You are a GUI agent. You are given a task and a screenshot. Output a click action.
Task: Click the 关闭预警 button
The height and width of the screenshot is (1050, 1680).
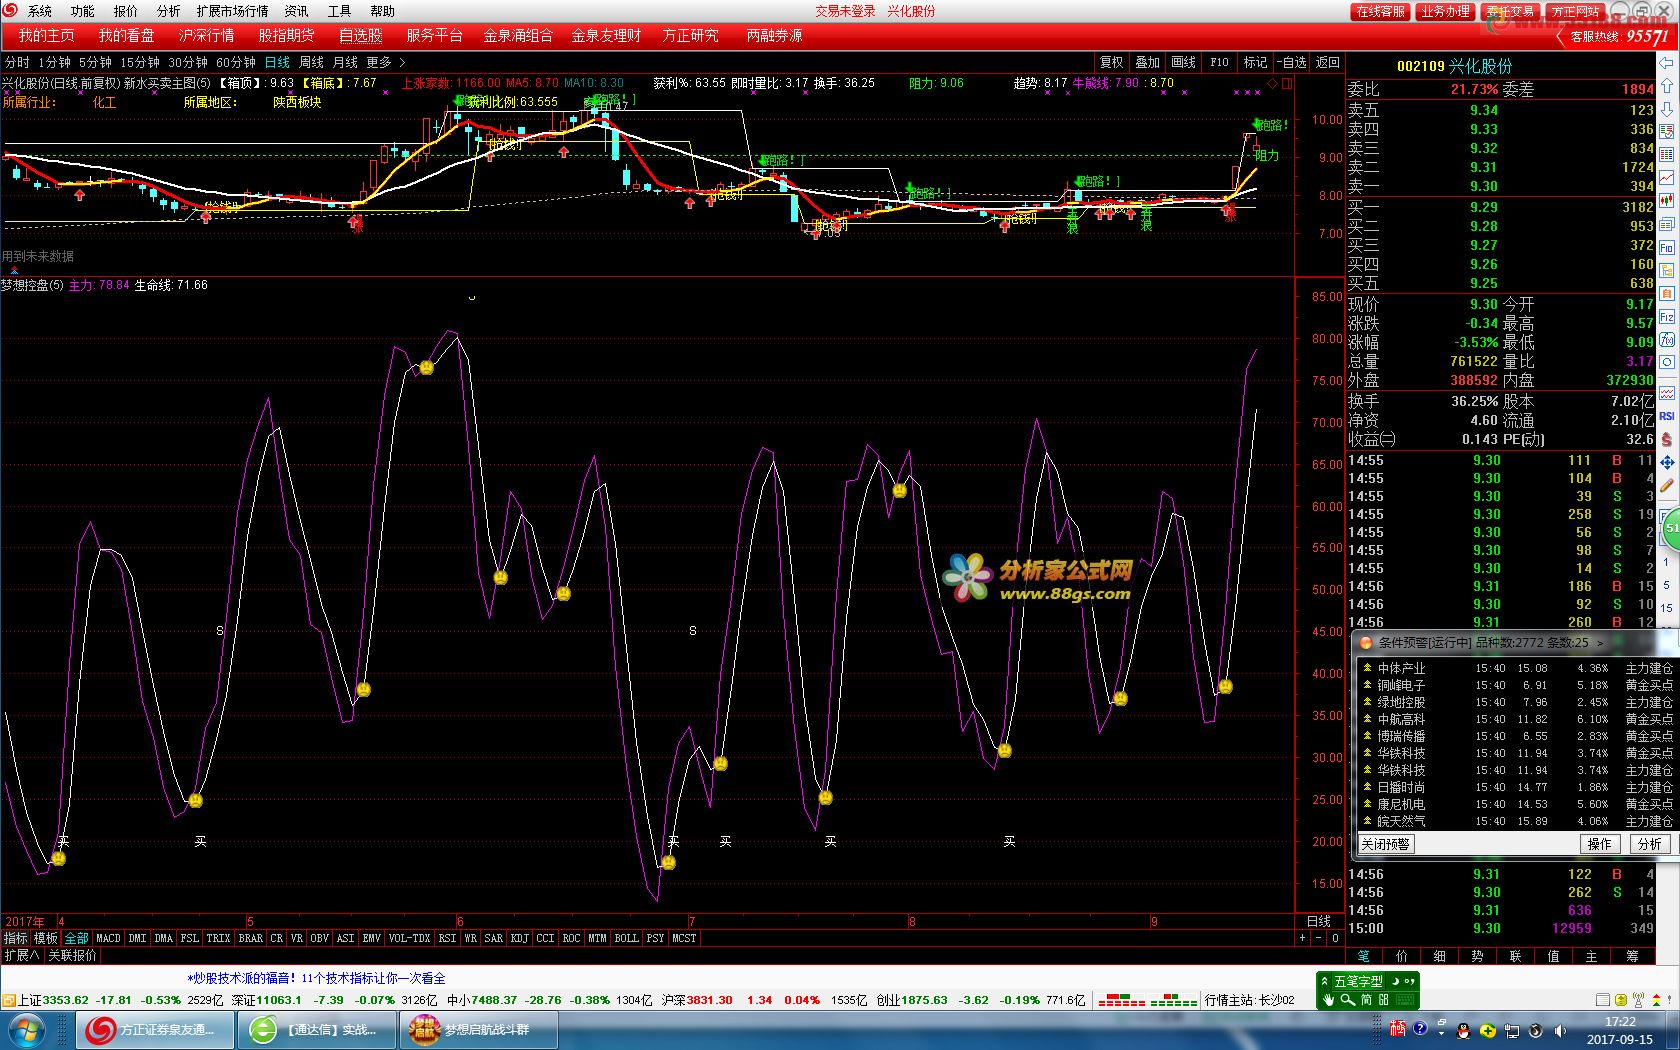click(x=1385, y=844)
